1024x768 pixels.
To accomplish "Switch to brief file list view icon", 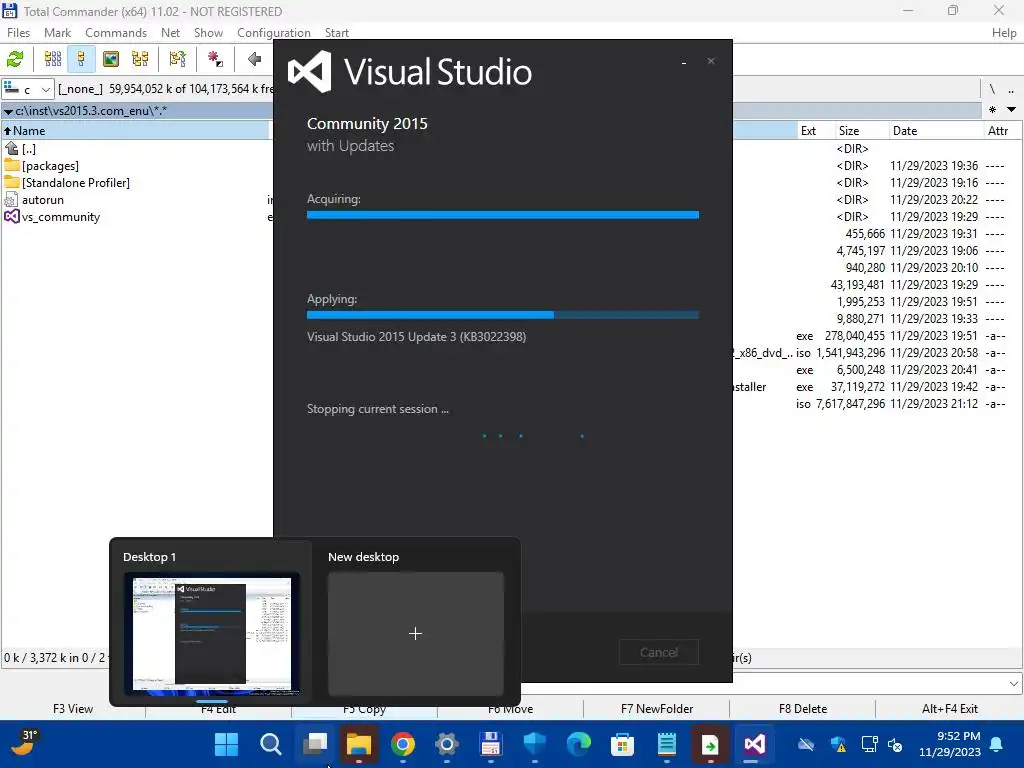I will point(53,59).
